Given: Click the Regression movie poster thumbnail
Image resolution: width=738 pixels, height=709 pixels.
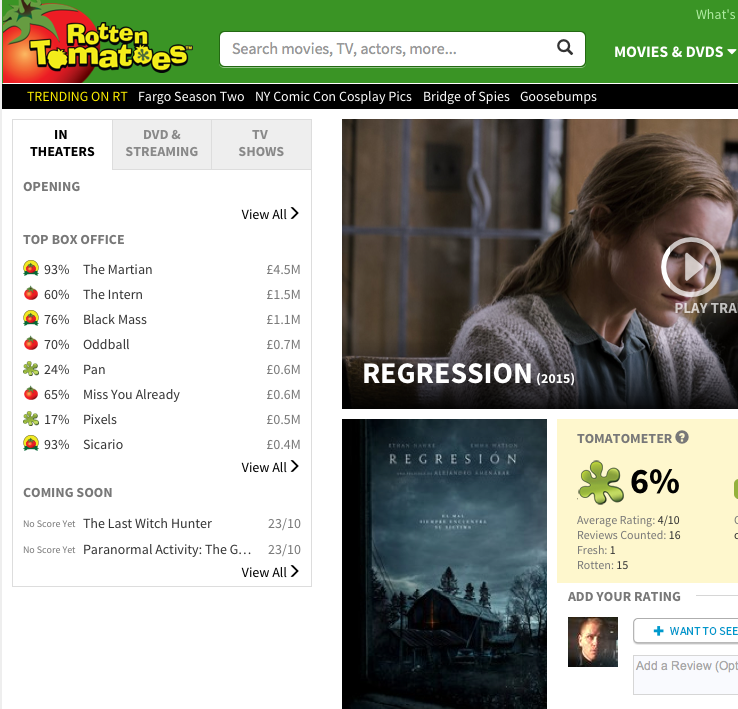Looking at the screenshot, I should (444, 564).
